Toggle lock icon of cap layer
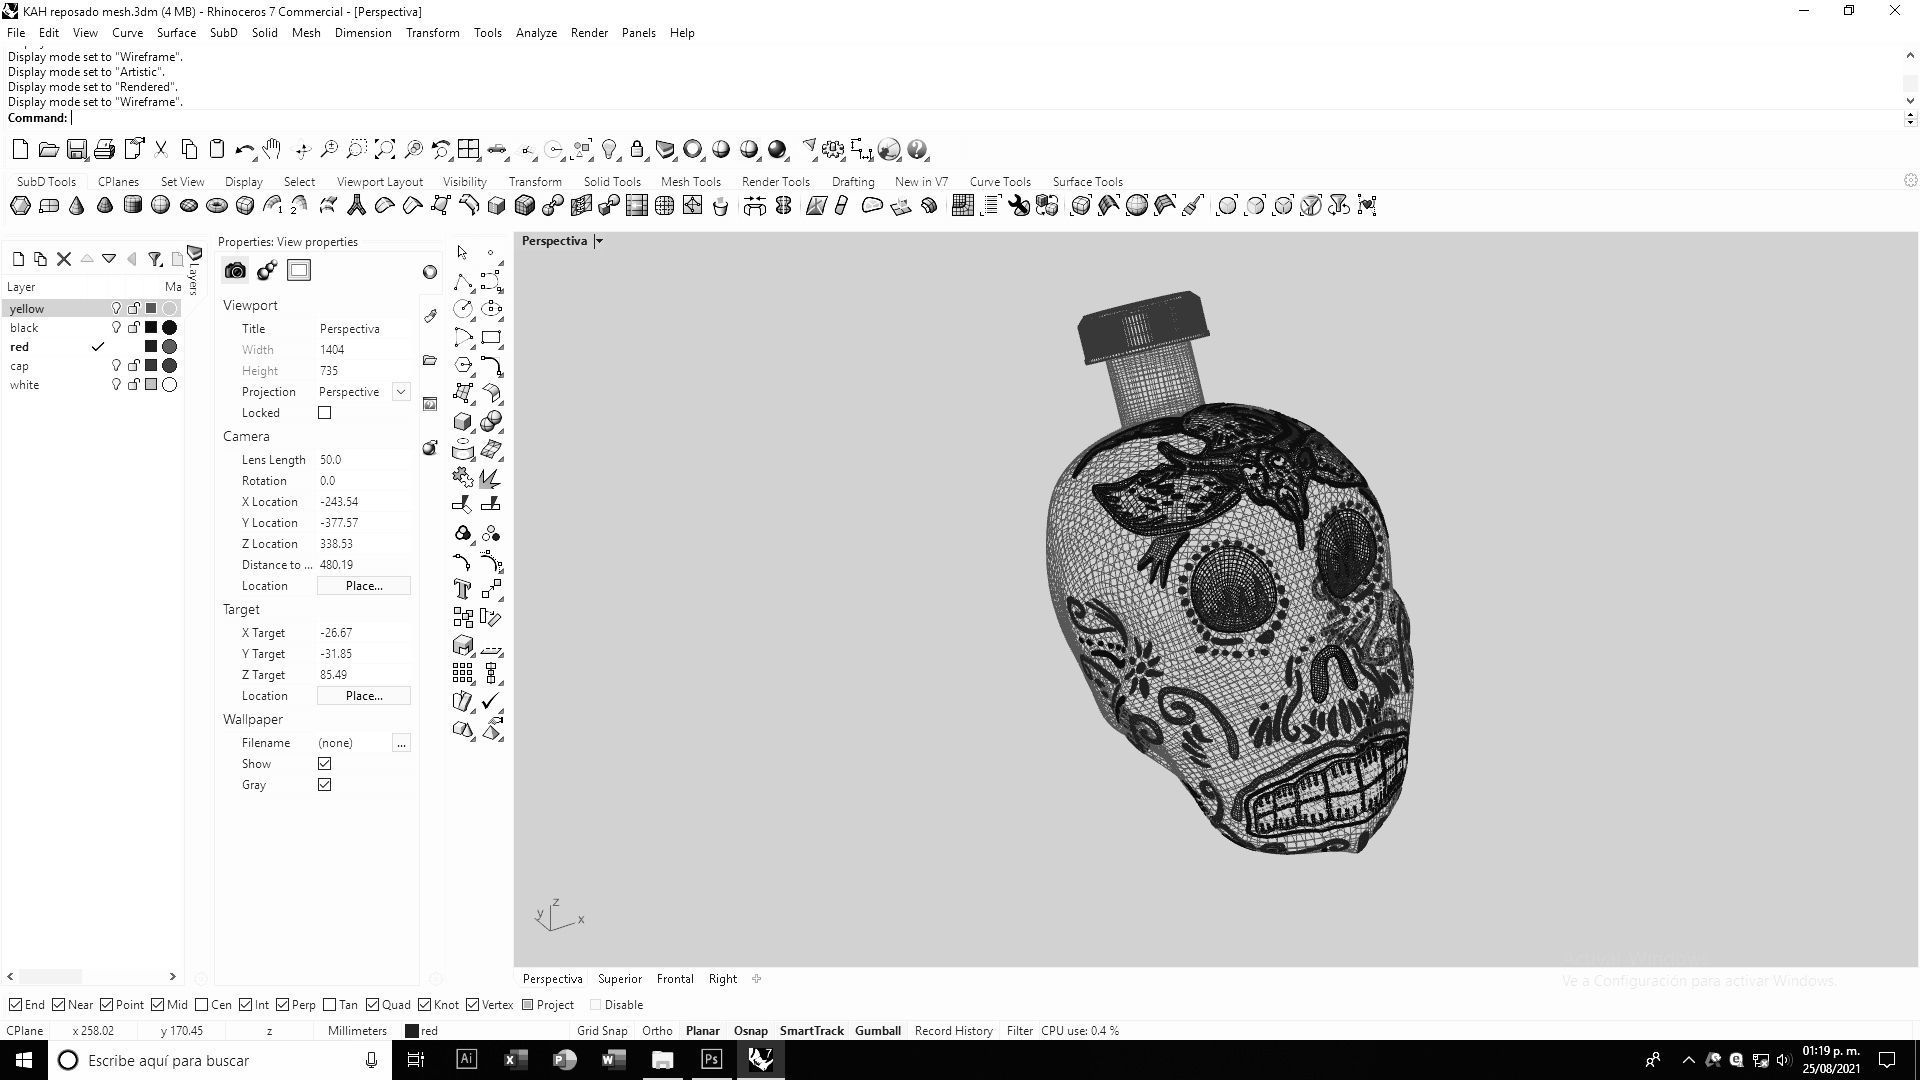 point(133,366)
